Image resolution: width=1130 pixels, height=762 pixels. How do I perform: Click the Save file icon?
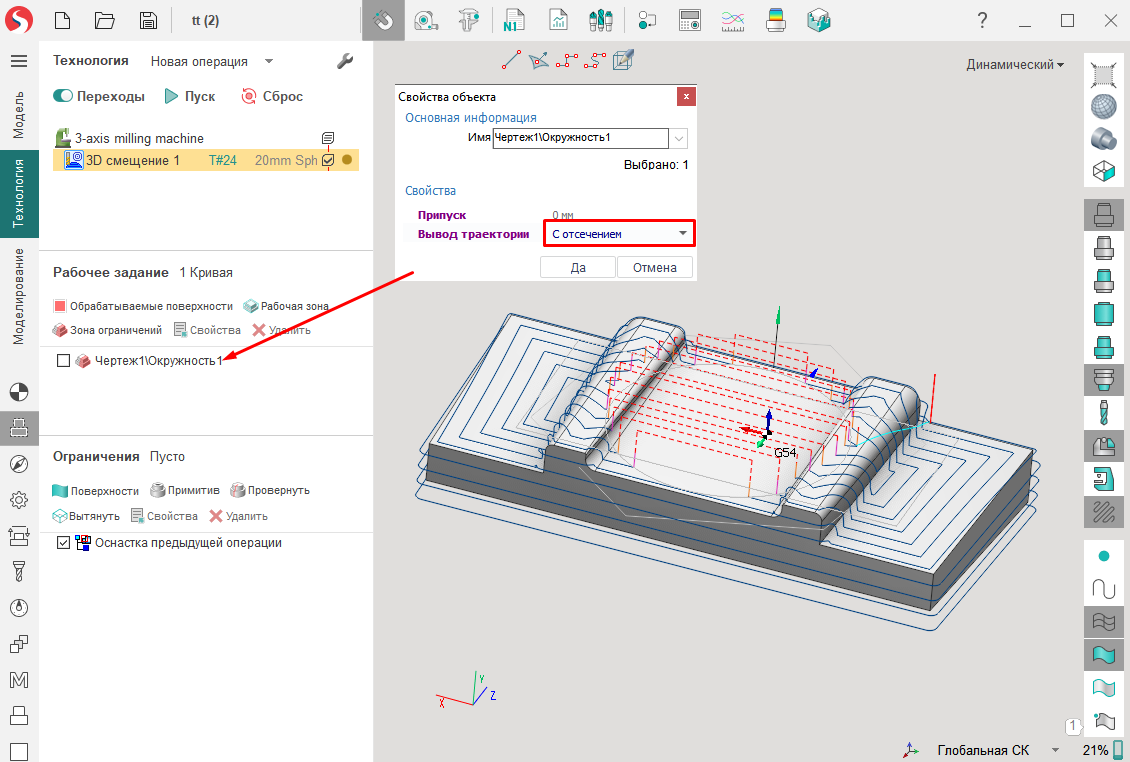point(148,20)
